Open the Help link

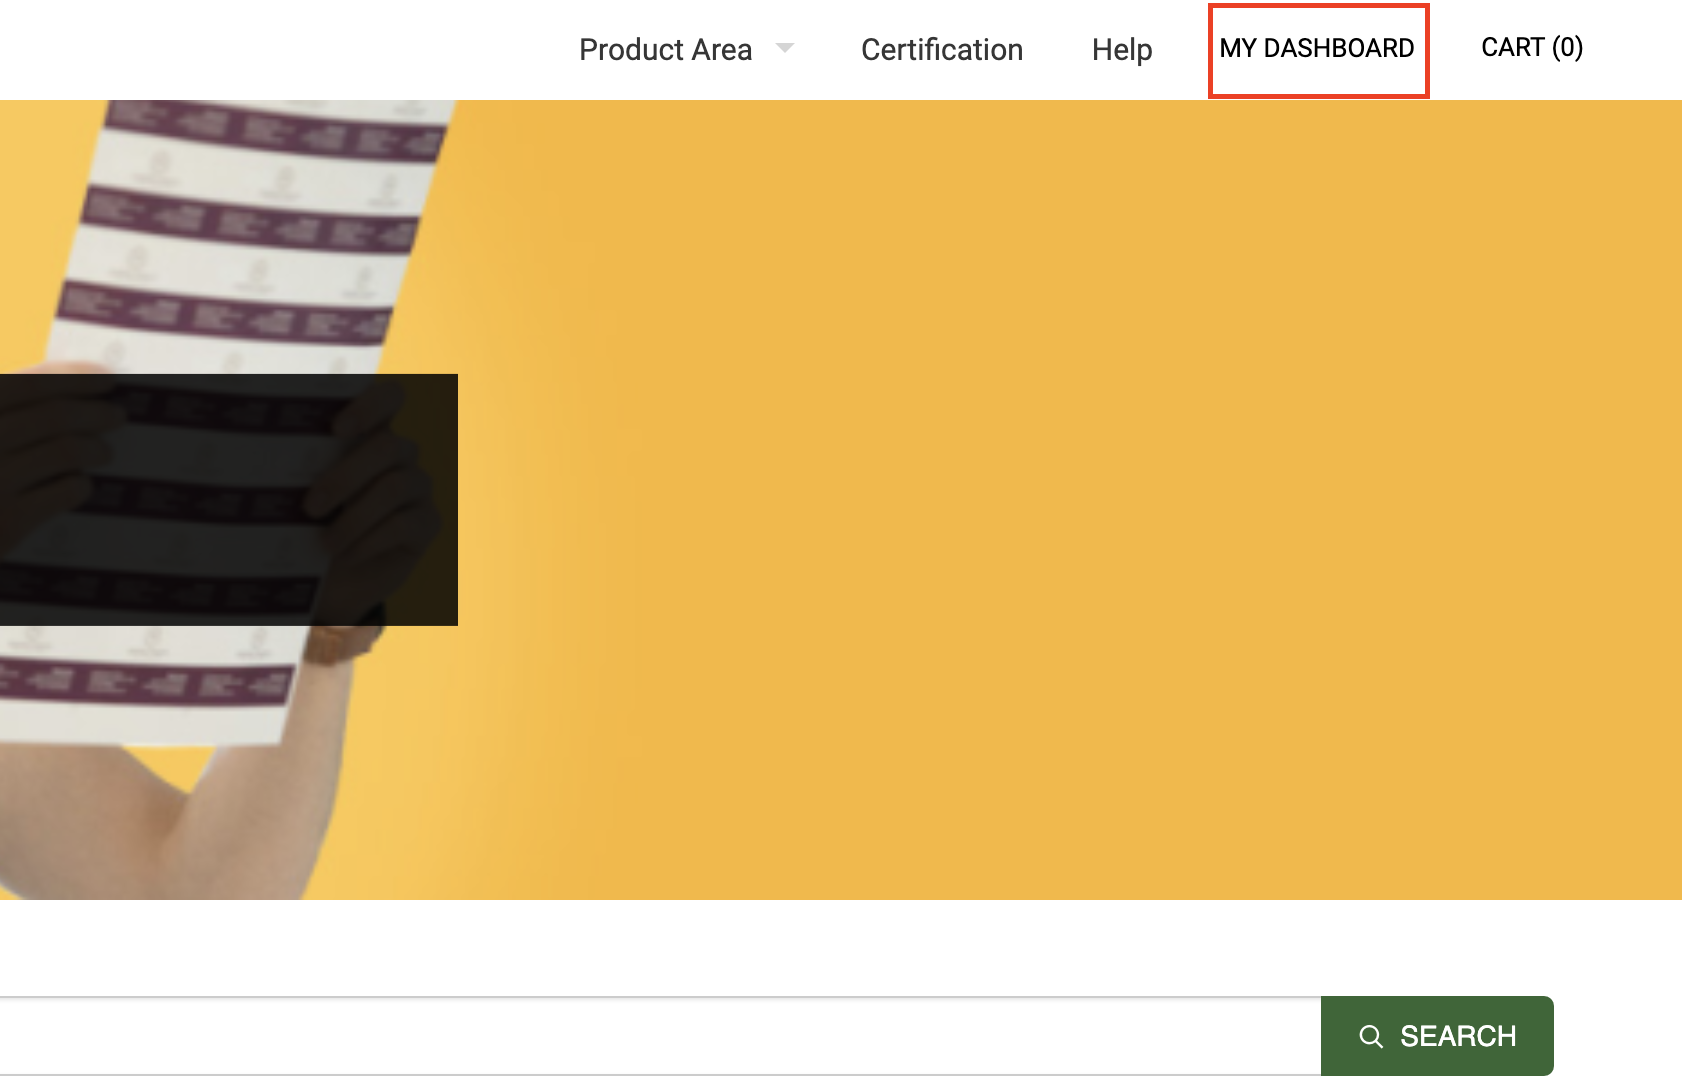(1122, 49)
